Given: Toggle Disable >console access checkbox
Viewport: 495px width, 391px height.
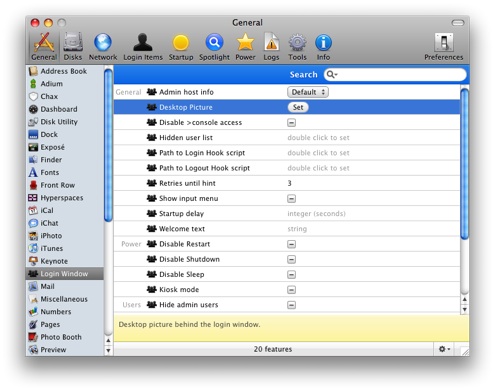Looking at the screenshot, I should [291, 123].
